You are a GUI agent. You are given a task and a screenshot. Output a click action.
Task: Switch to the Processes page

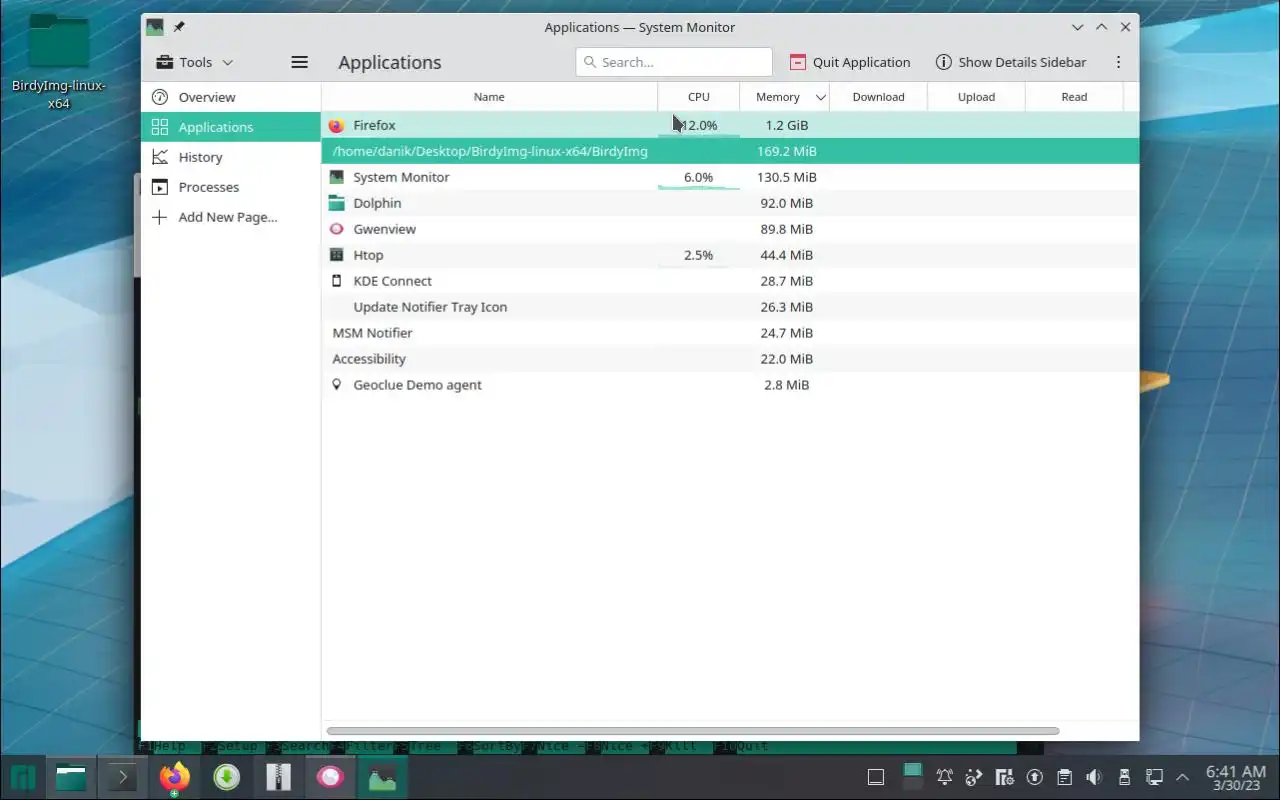tap(230, 187)
